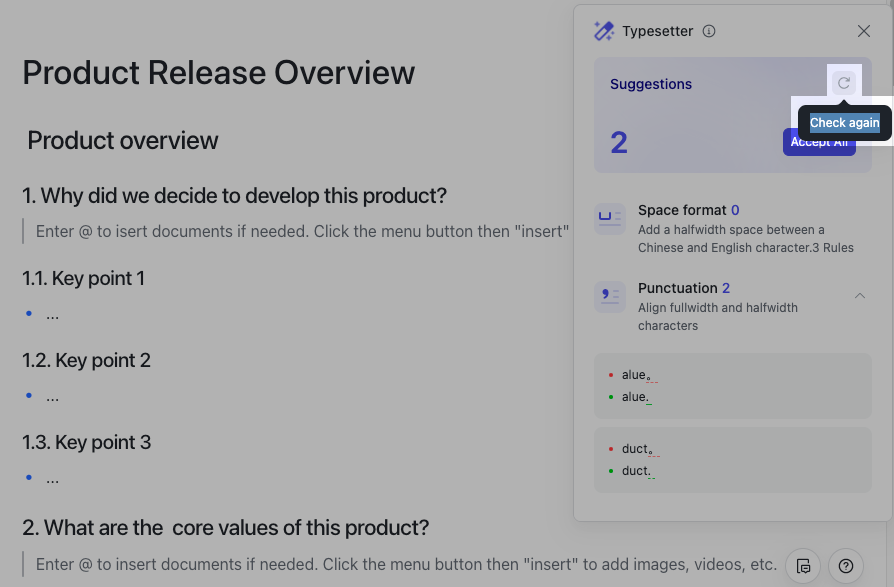Click the info icon beside Typesetter
This screenshot has width=894, height=587.
click(709, 31)
